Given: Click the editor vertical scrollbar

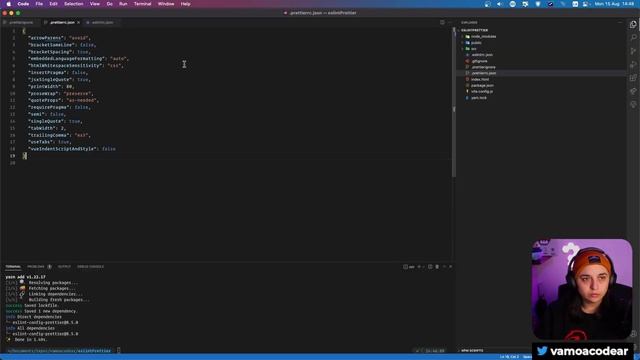Looking at the screenshot, I should tap(453, 102).
